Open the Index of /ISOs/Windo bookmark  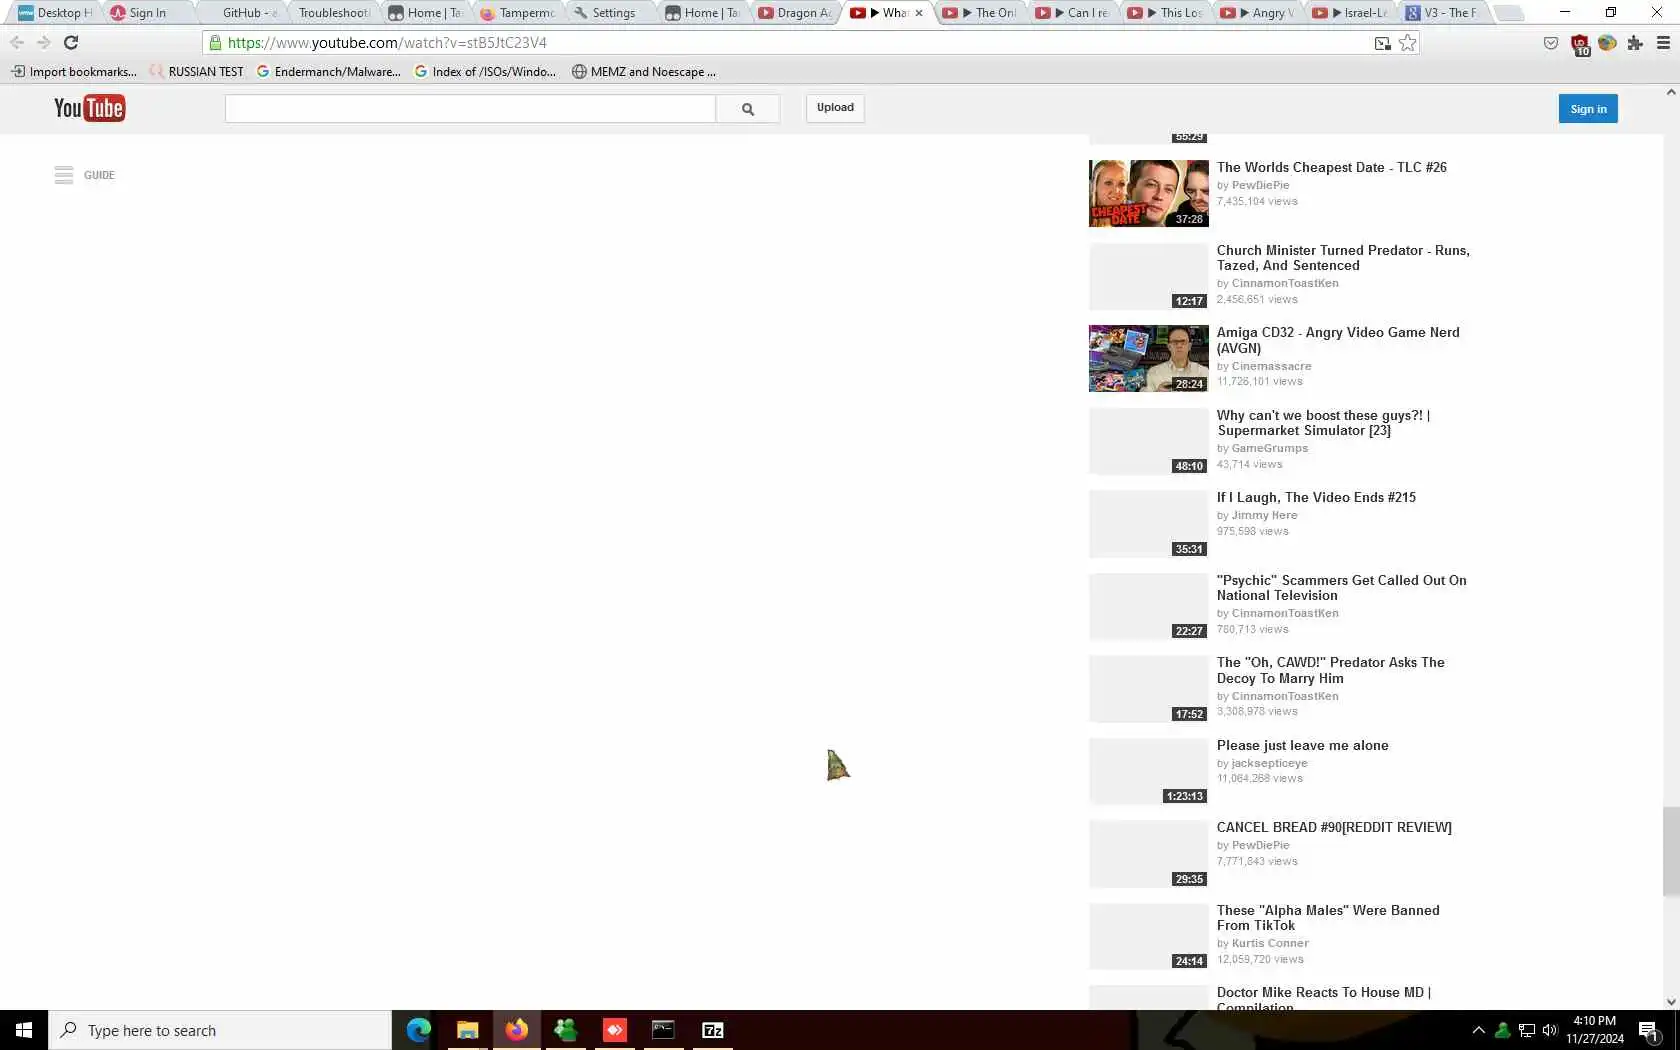tap(485, 72)
